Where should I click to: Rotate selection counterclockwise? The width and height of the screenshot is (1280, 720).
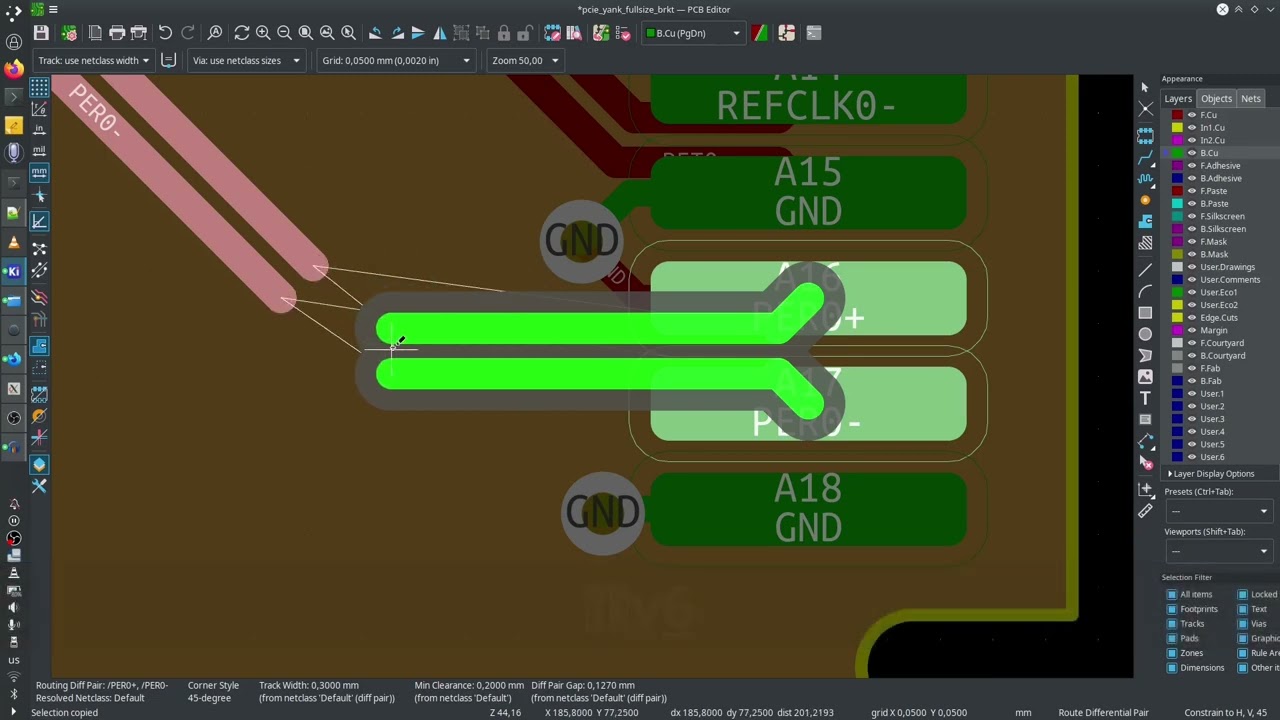375,33
